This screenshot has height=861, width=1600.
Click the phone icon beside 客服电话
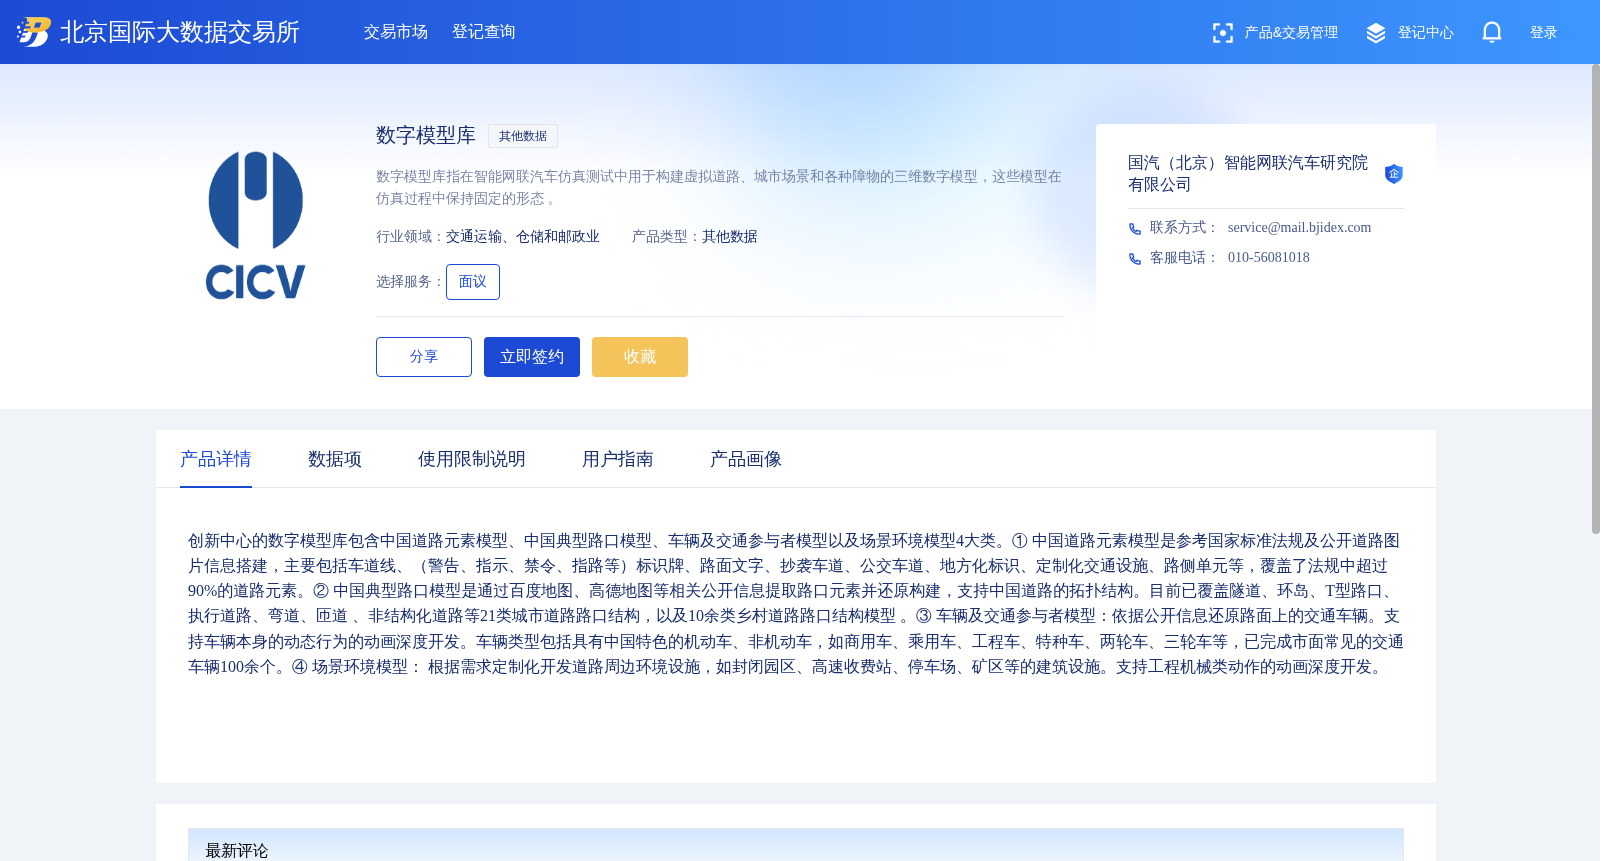click(x=1134, y=259)
